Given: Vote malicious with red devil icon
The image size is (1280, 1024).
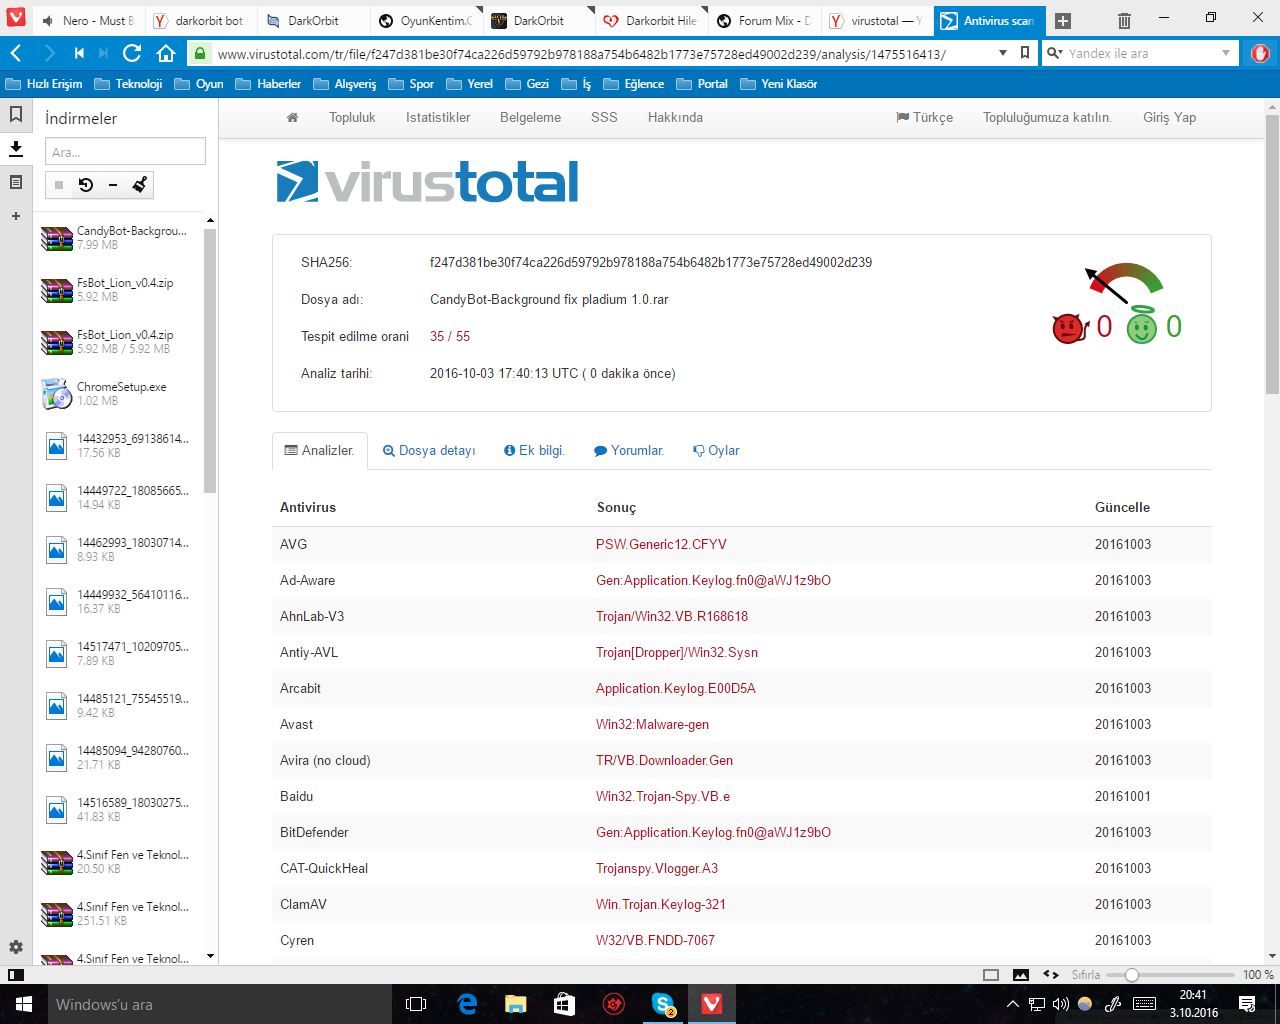Looking at the screenshot, I should click(x=1069, y=327).
